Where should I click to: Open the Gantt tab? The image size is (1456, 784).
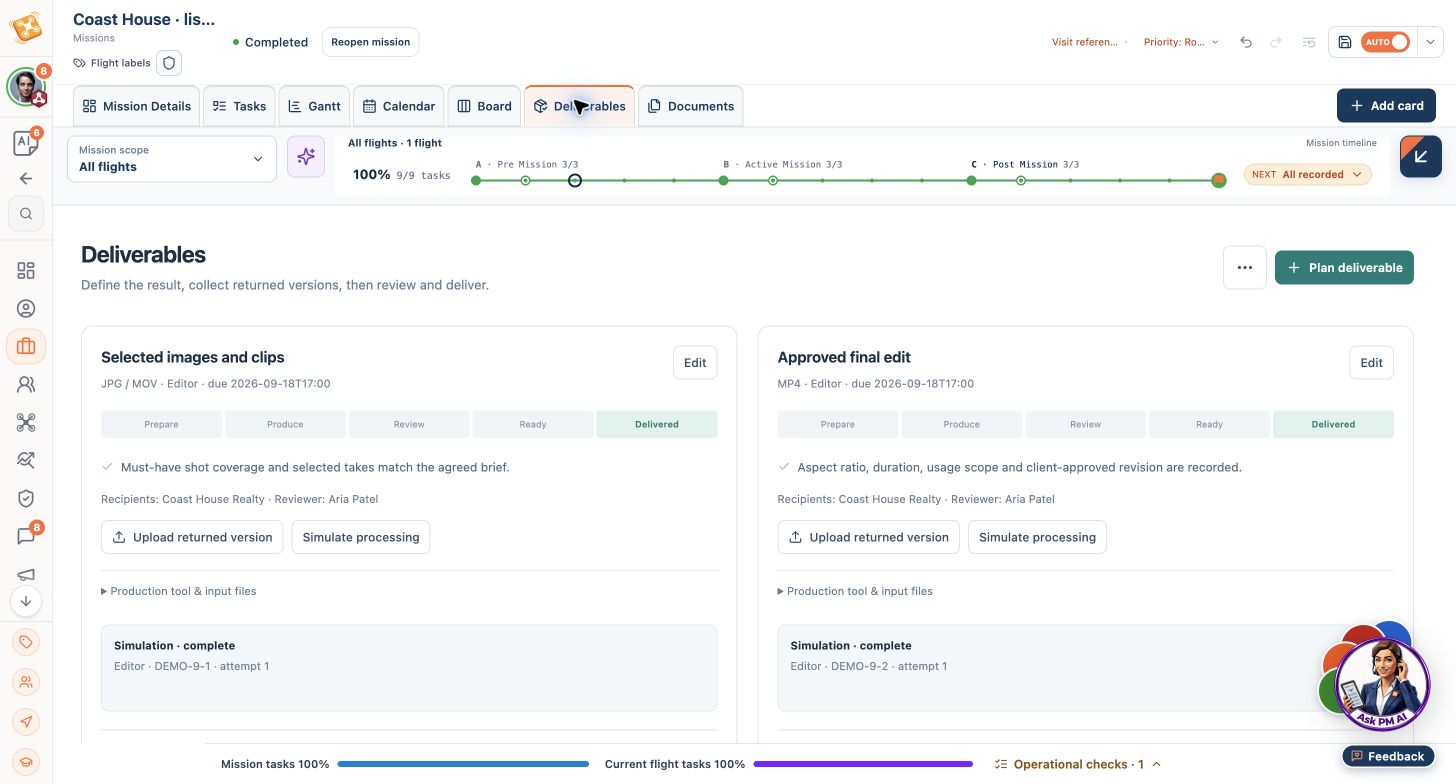tap(314, 106)
